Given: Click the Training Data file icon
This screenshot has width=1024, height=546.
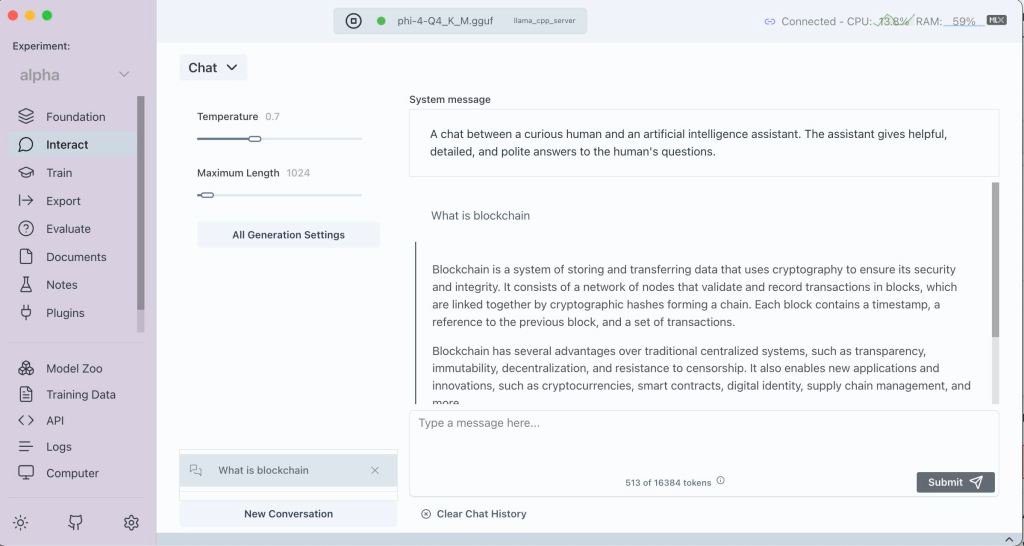Looking at the screenshot, I should tap(26, 394).
